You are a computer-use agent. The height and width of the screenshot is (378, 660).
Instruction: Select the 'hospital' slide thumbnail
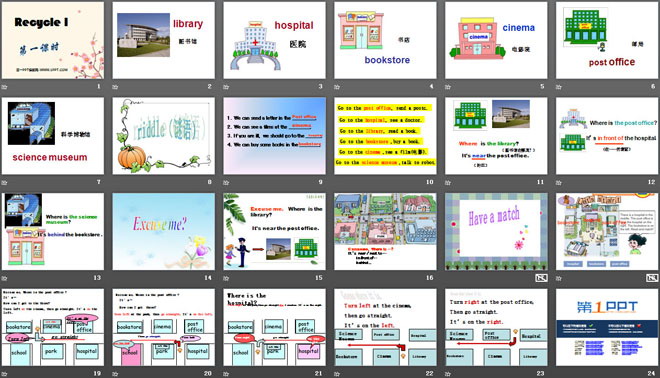click(274, 40)
